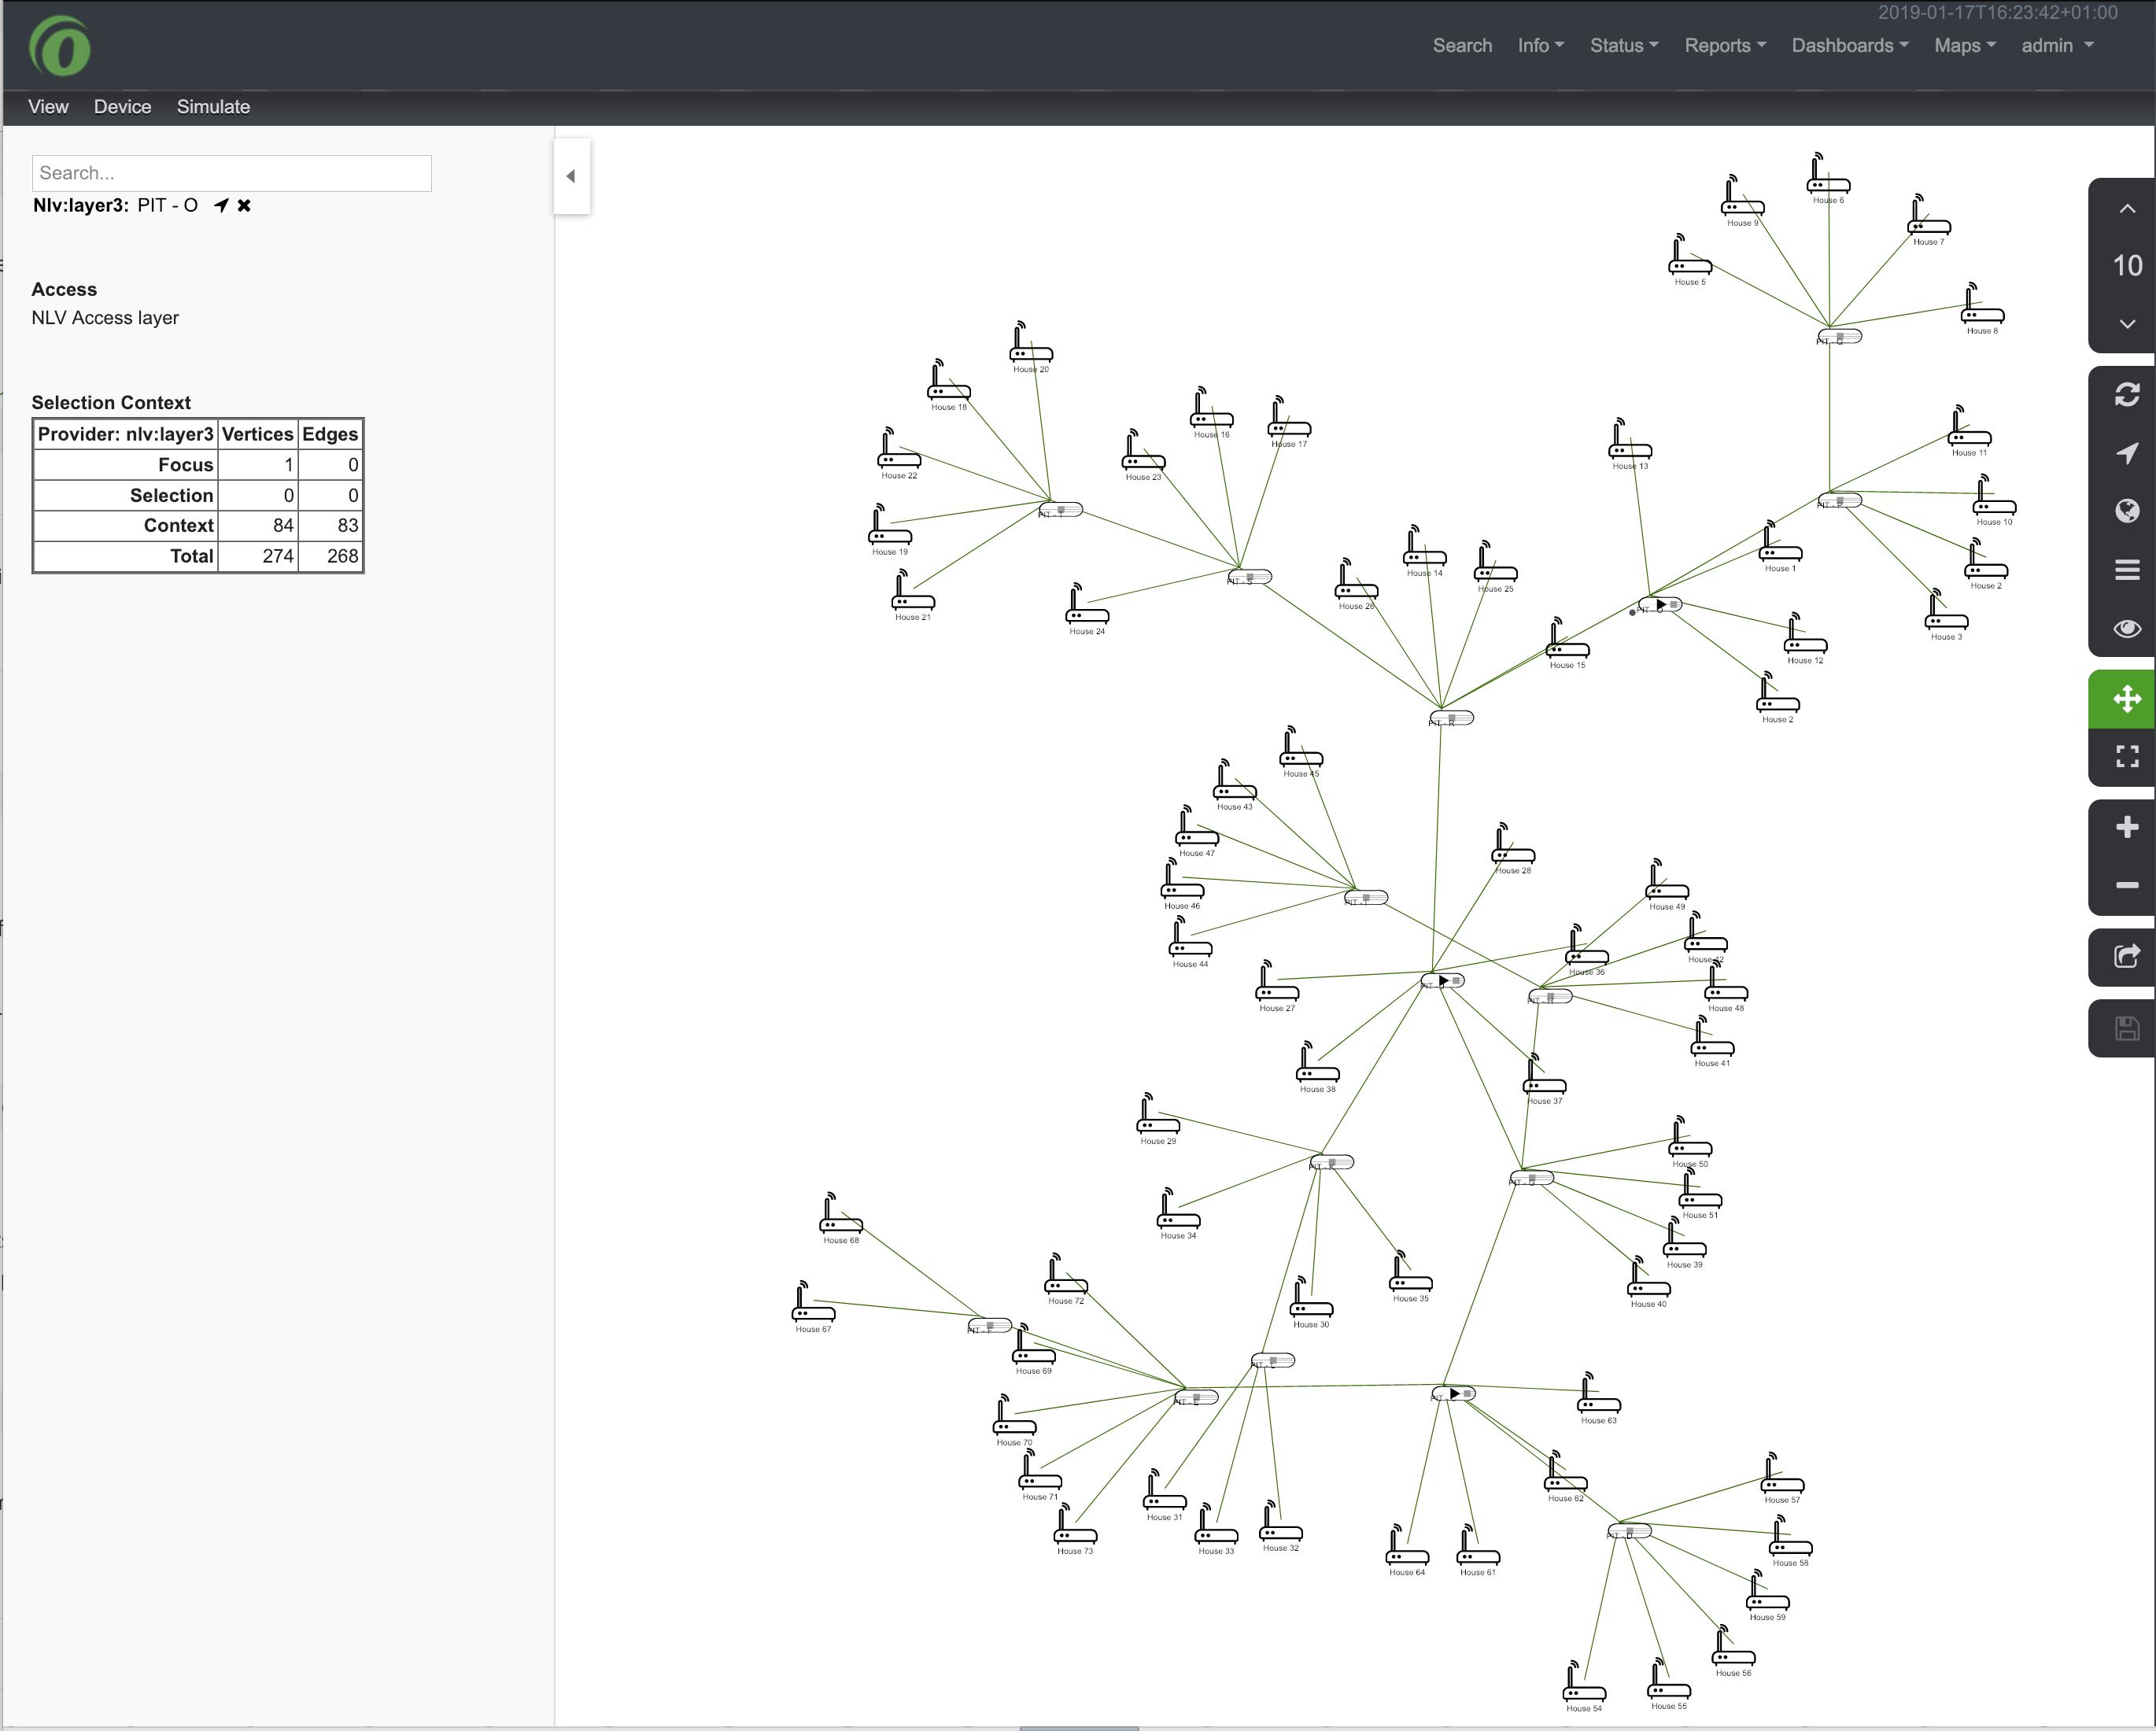This screenshot has height=1731, width=2156.
Task: Click the center-on-selection arrow icon
Action: point(2126,453)
